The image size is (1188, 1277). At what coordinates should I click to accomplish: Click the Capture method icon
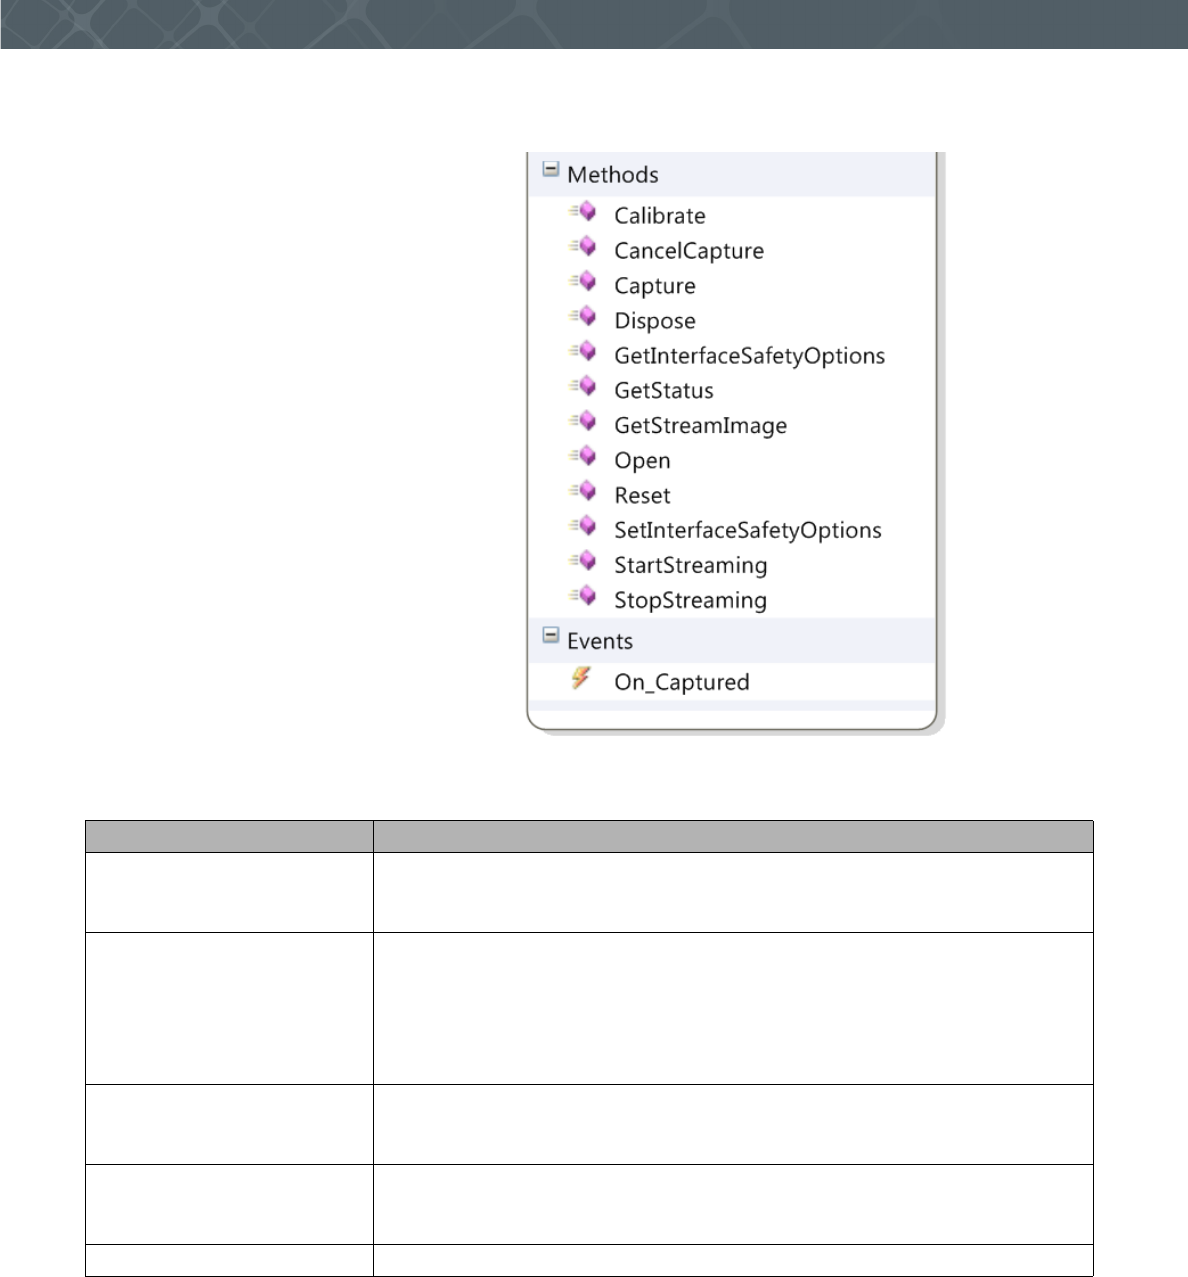pyautogui.click(x=583, y=282)
